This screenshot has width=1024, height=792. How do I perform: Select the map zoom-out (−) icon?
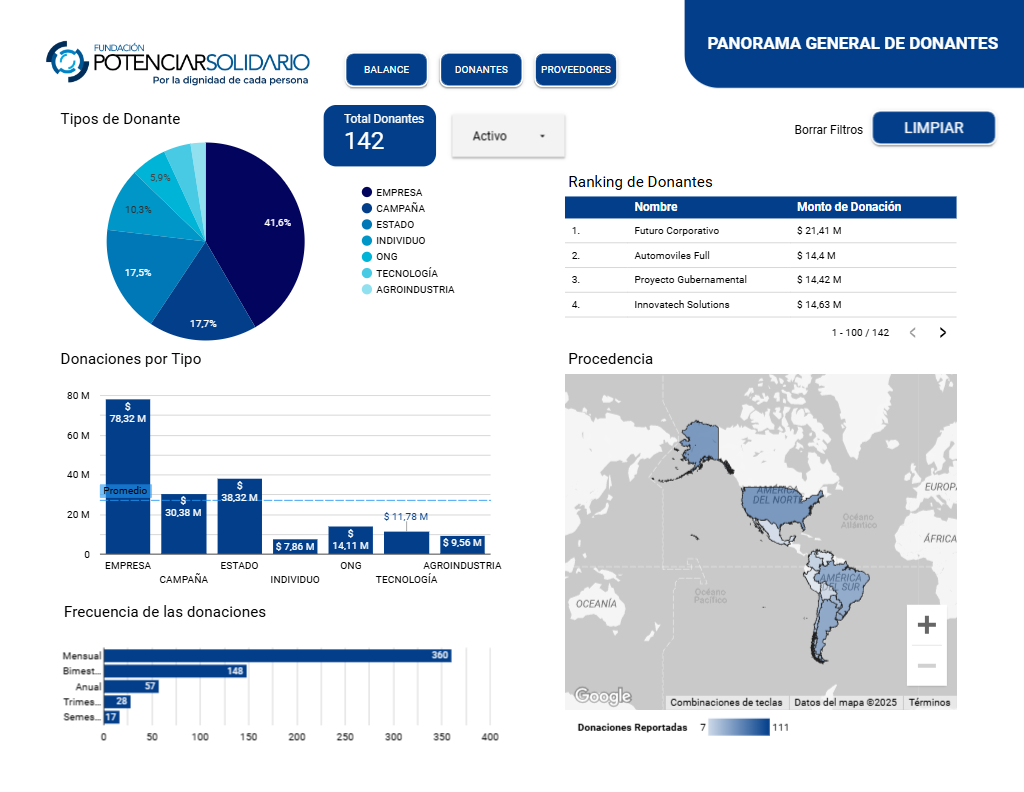pos(926,663)
